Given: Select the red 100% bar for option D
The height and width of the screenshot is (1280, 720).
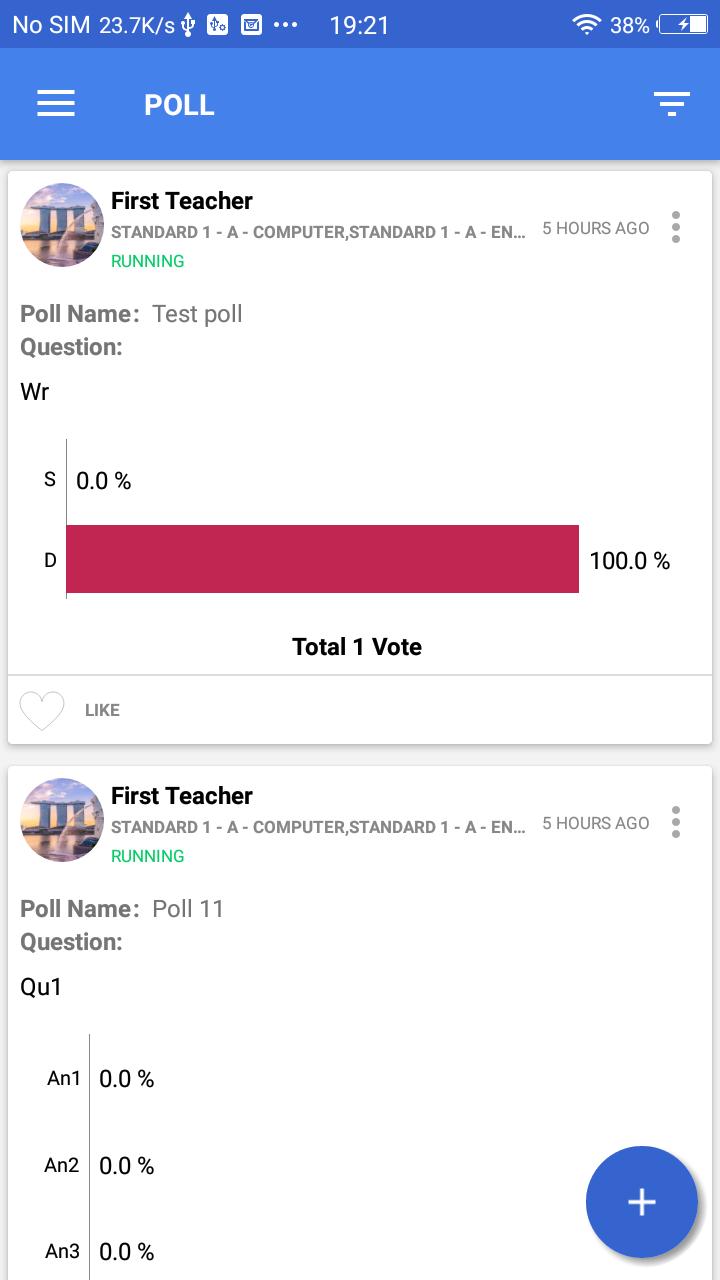Looking at the screenshot, I should tap(322, 559).
